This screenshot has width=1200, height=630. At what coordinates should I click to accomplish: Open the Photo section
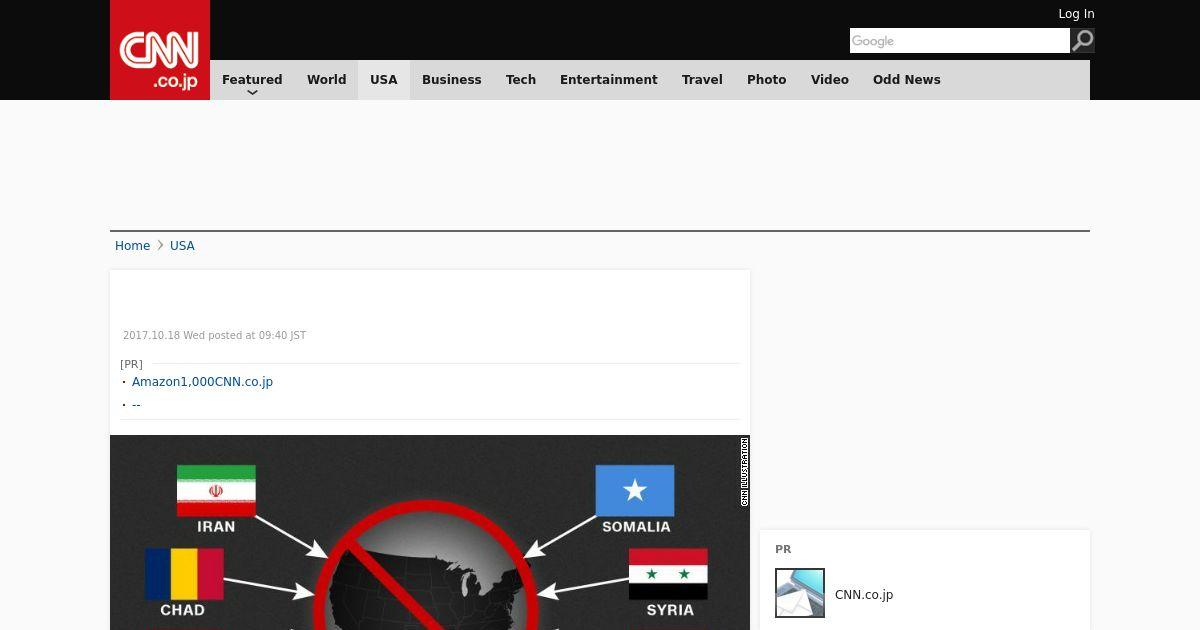pyautogui.click(x=767, y=80)
